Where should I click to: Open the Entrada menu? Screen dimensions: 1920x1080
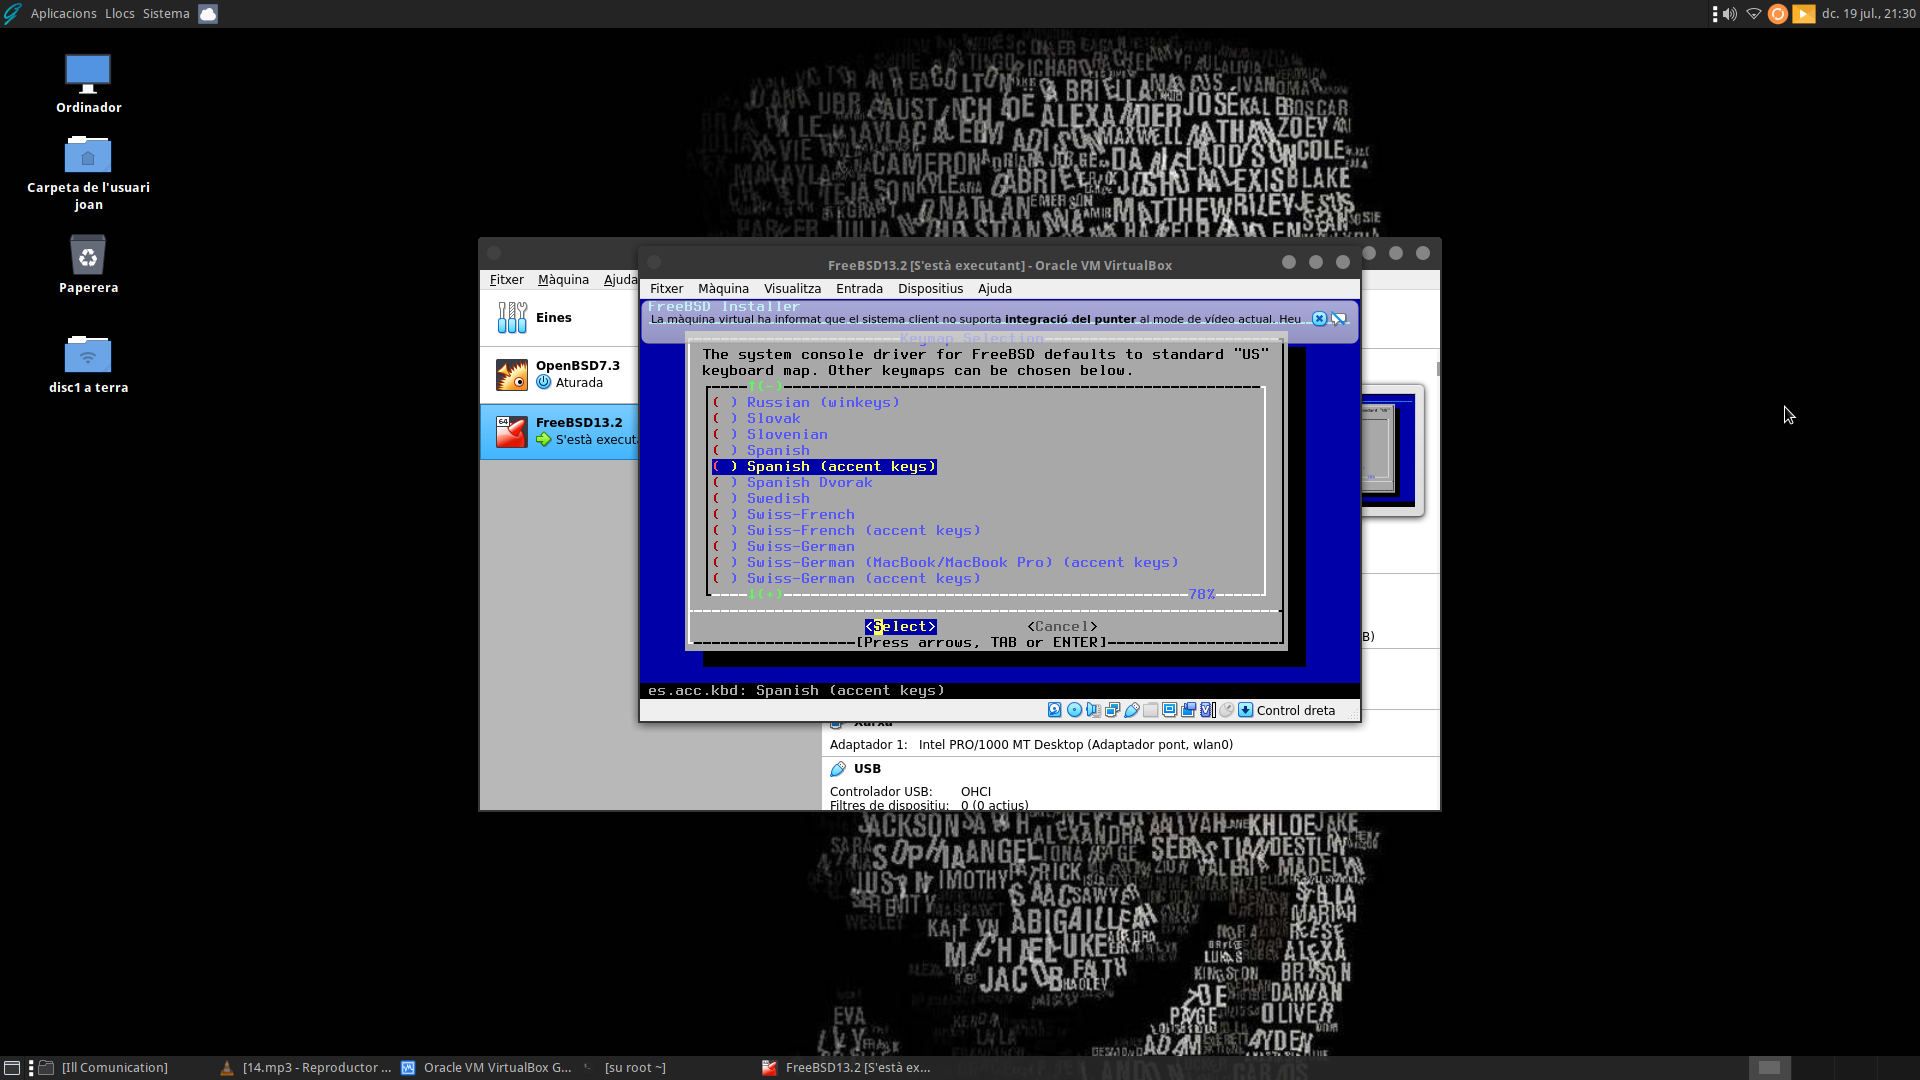coord(859,289)
